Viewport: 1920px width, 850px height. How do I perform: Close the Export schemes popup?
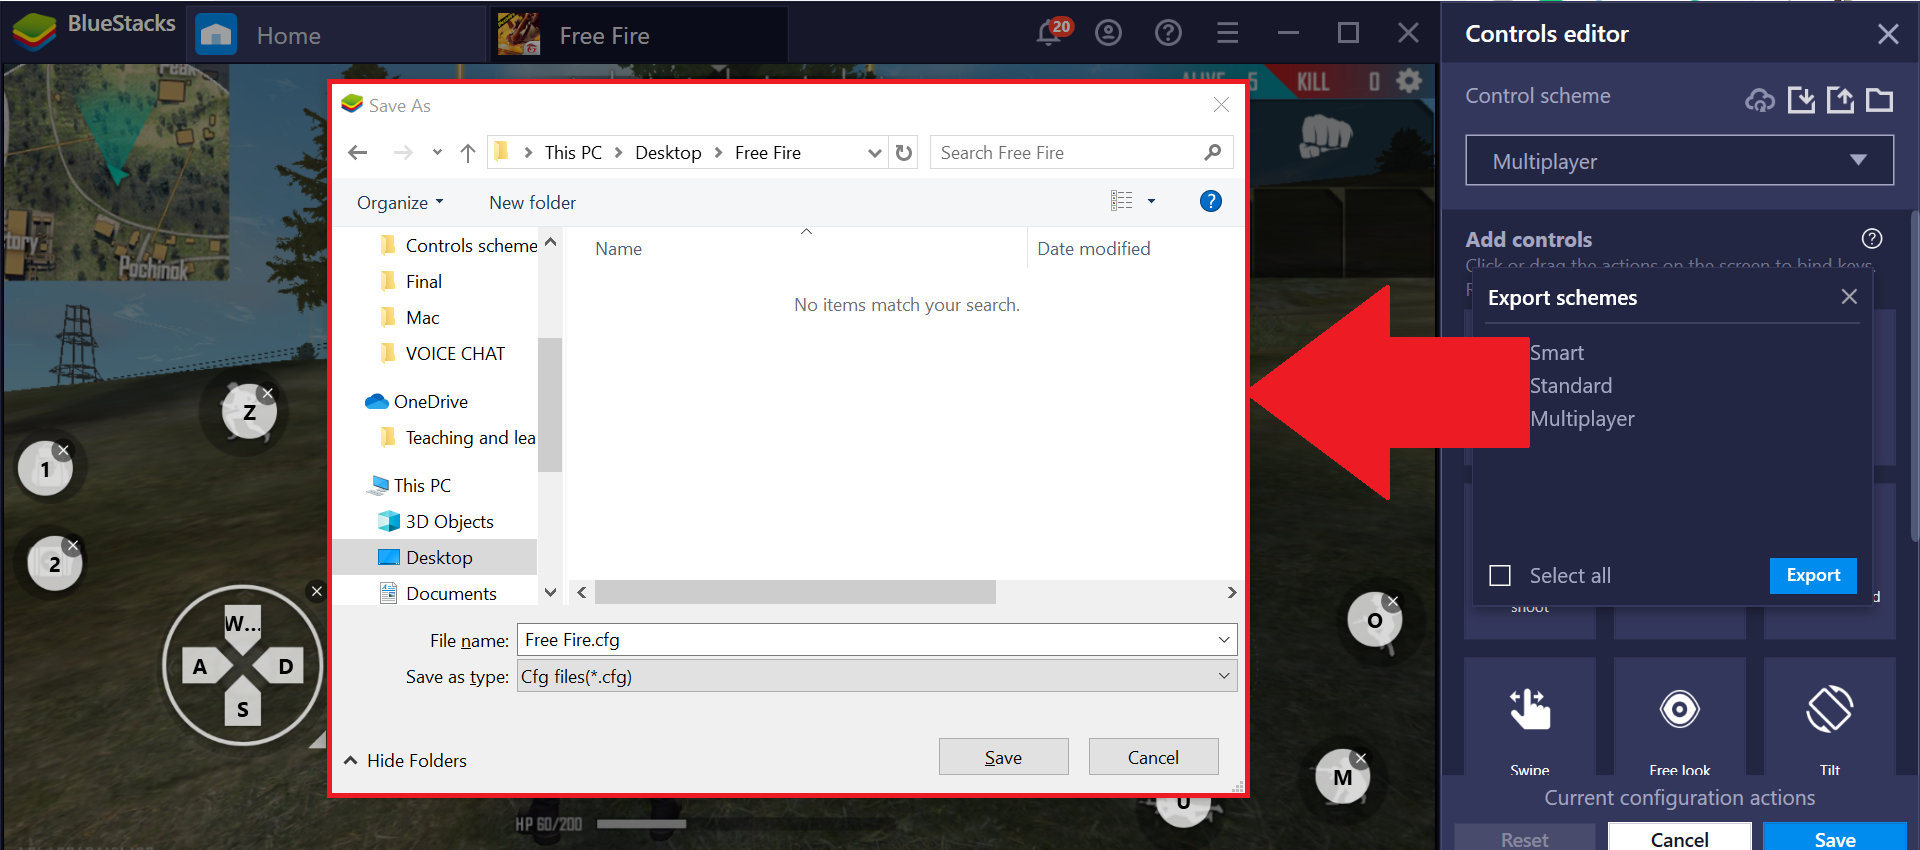tap(1849, 296)
